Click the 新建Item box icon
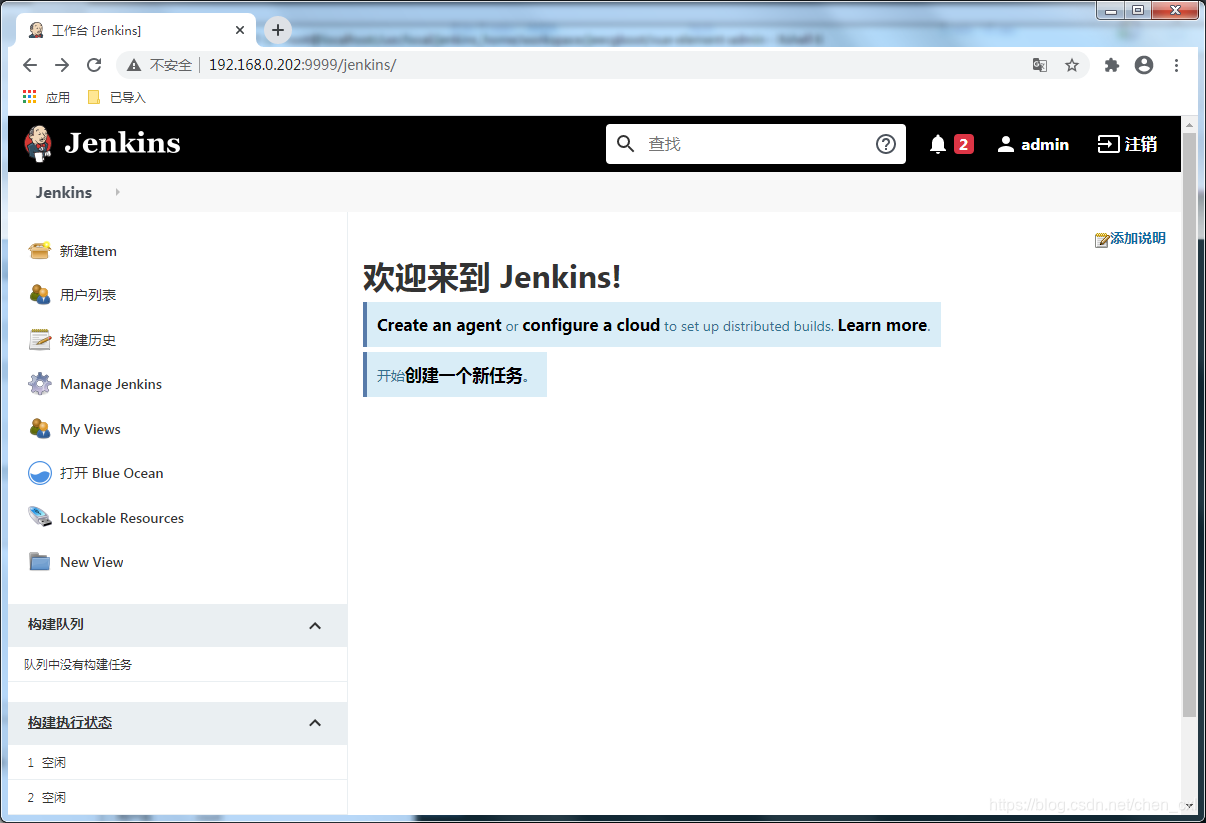Screen dimensions: 1206x823 40,251
